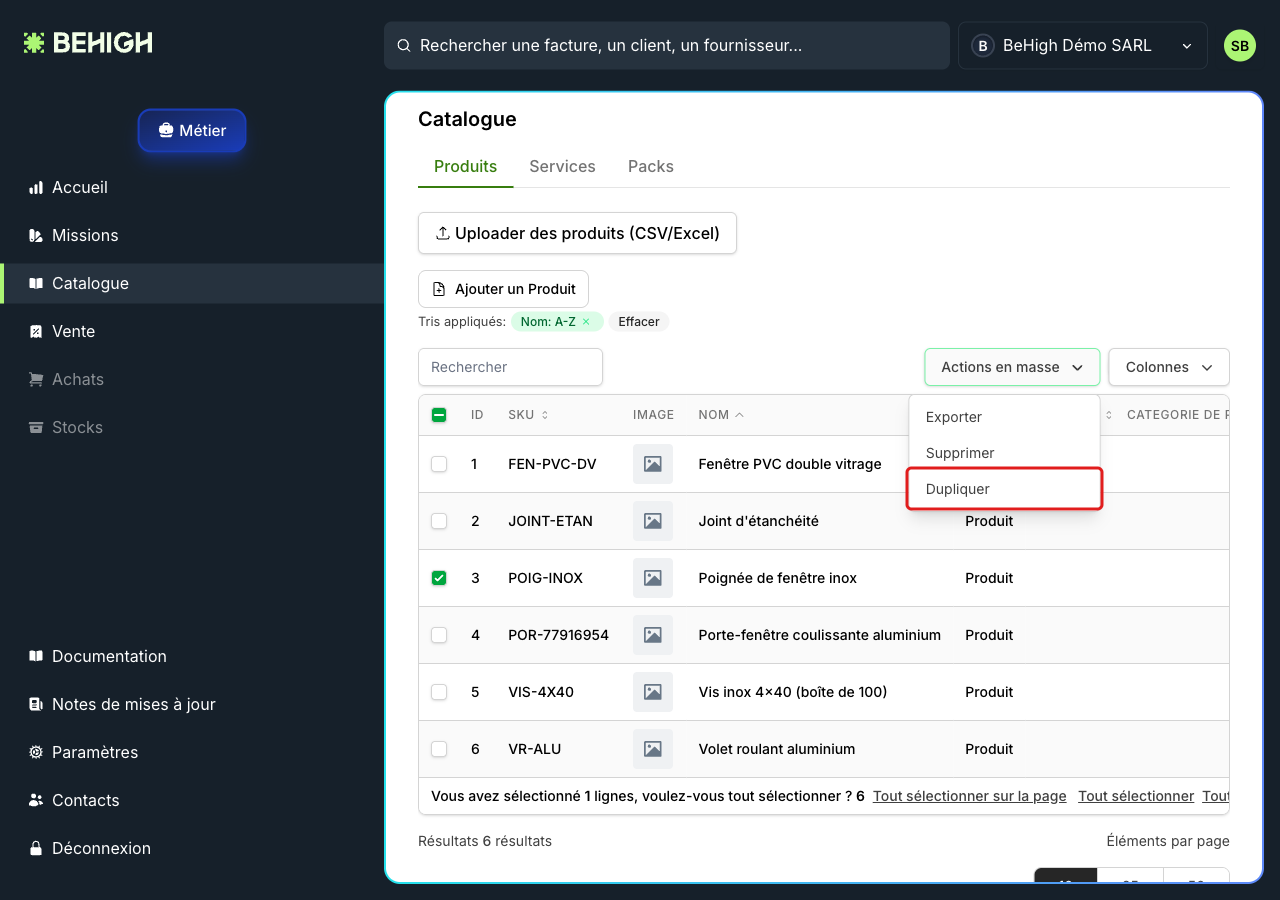The height and width of the screenshot is (900, 1280).
Task: Select the POR-77916954 row checkbox
Action: point(439,635)
